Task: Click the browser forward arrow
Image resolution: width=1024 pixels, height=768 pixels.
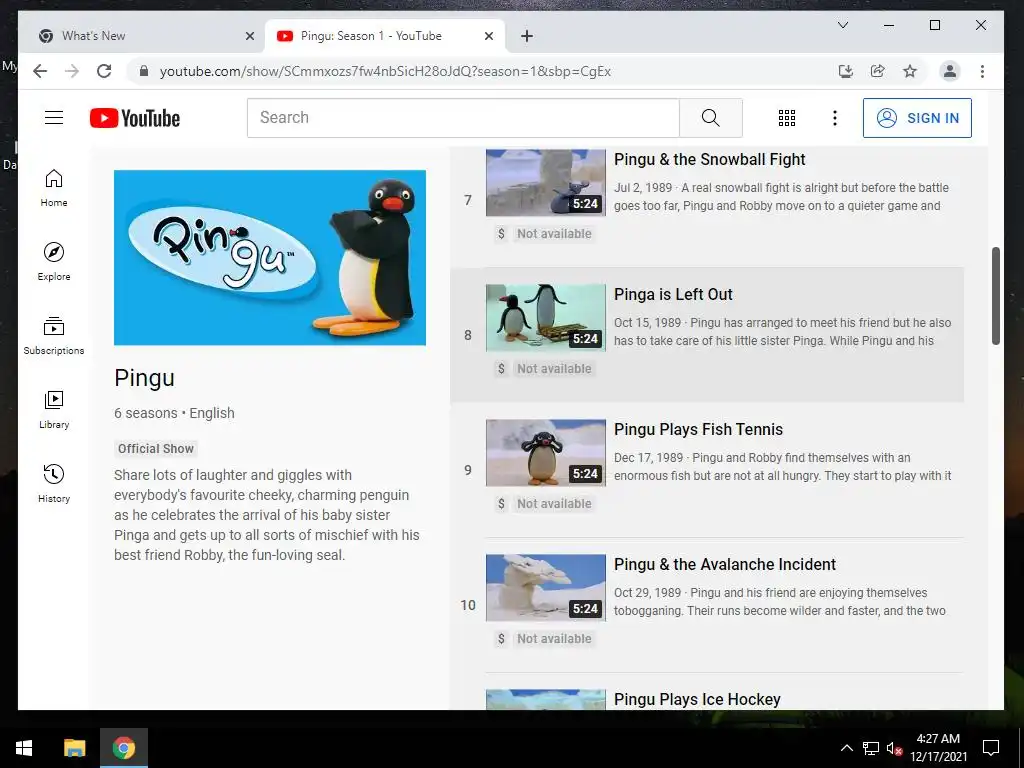Action: click(x=72, y=71)
